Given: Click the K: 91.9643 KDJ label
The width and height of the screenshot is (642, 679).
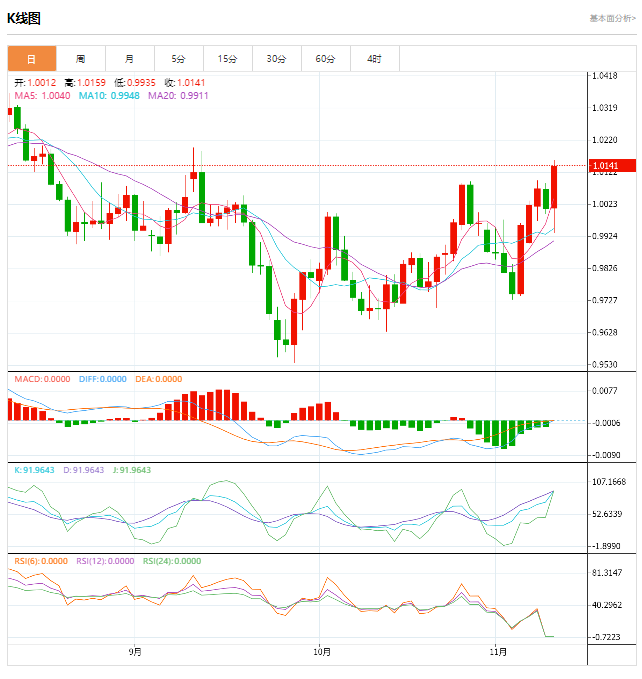Looking at the screenshot, I should [x=34, y=470].
